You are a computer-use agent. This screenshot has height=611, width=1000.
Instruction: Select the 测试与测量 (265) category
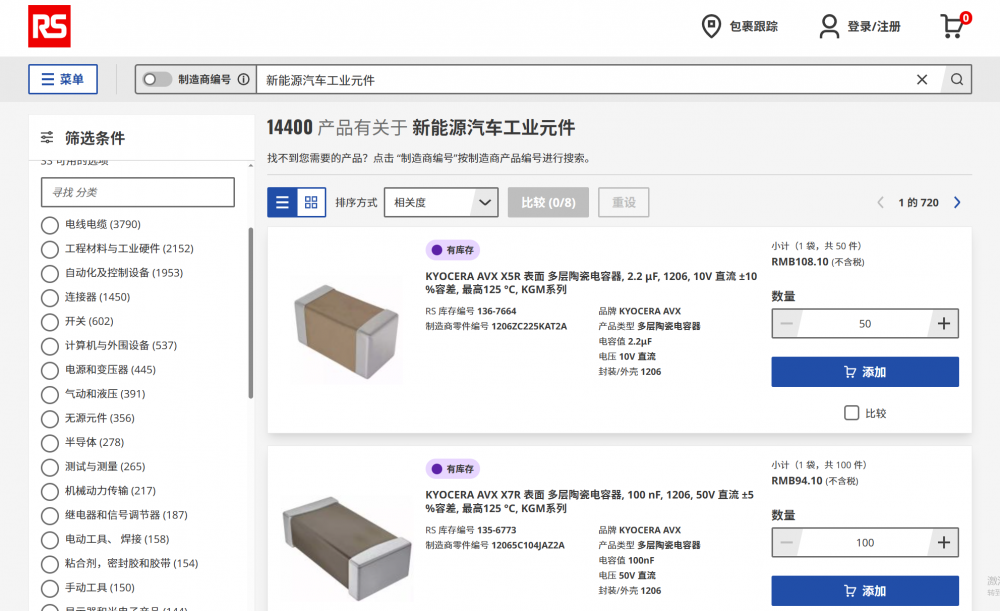[x=50, y=467]
